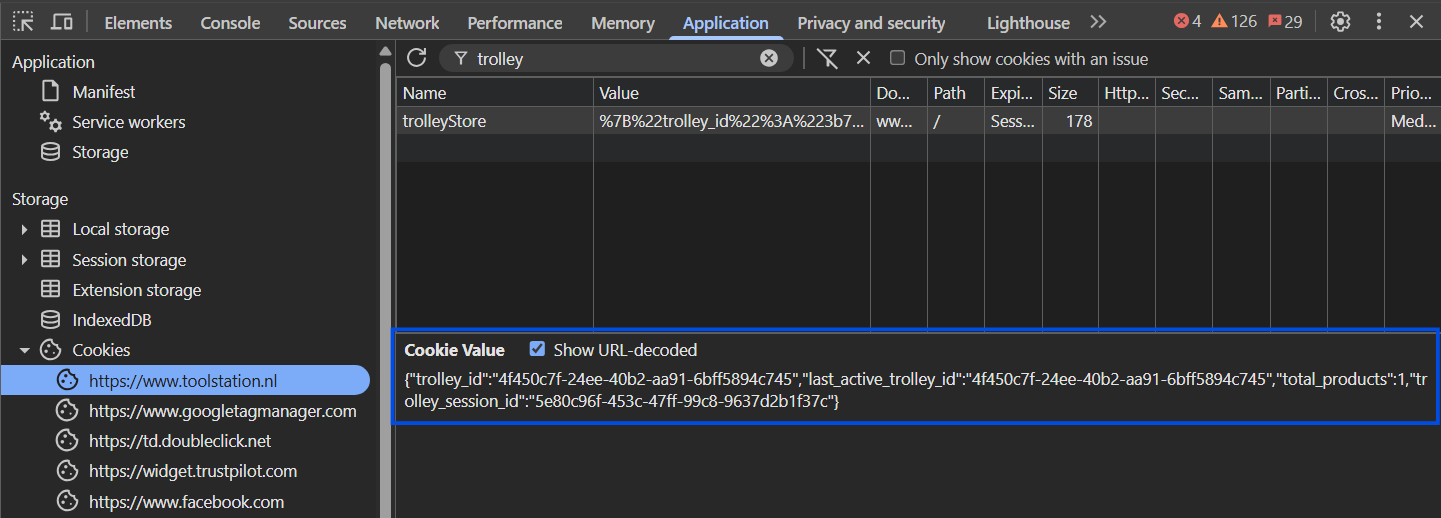Expand the Local storage tree item
The height and width of the screenshot is (518, 1441).
point(25,229)
